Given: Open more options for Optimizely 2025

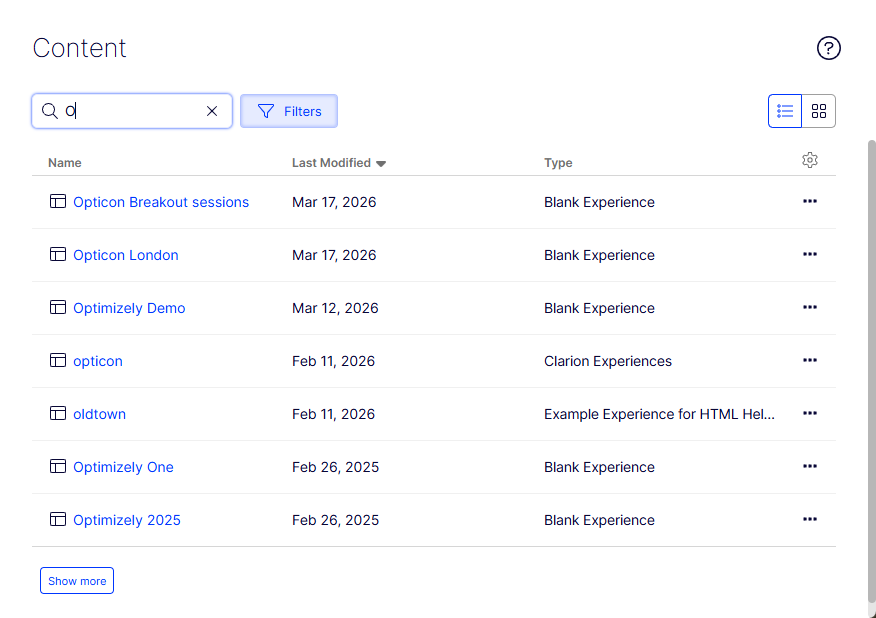Looking at the screenshot, I should point(810,519).
